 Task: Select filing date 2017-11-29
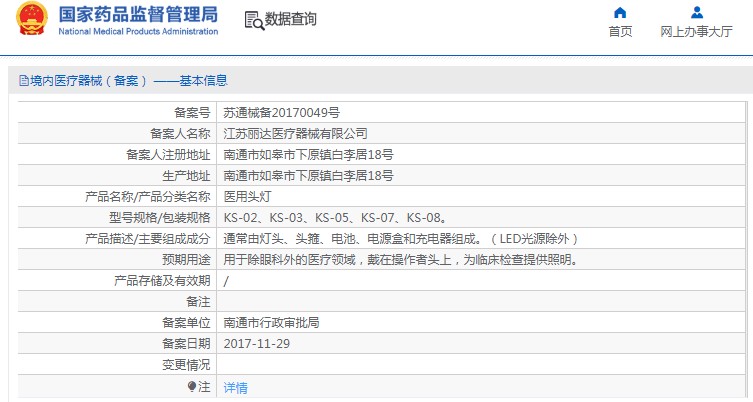[256, 344]
